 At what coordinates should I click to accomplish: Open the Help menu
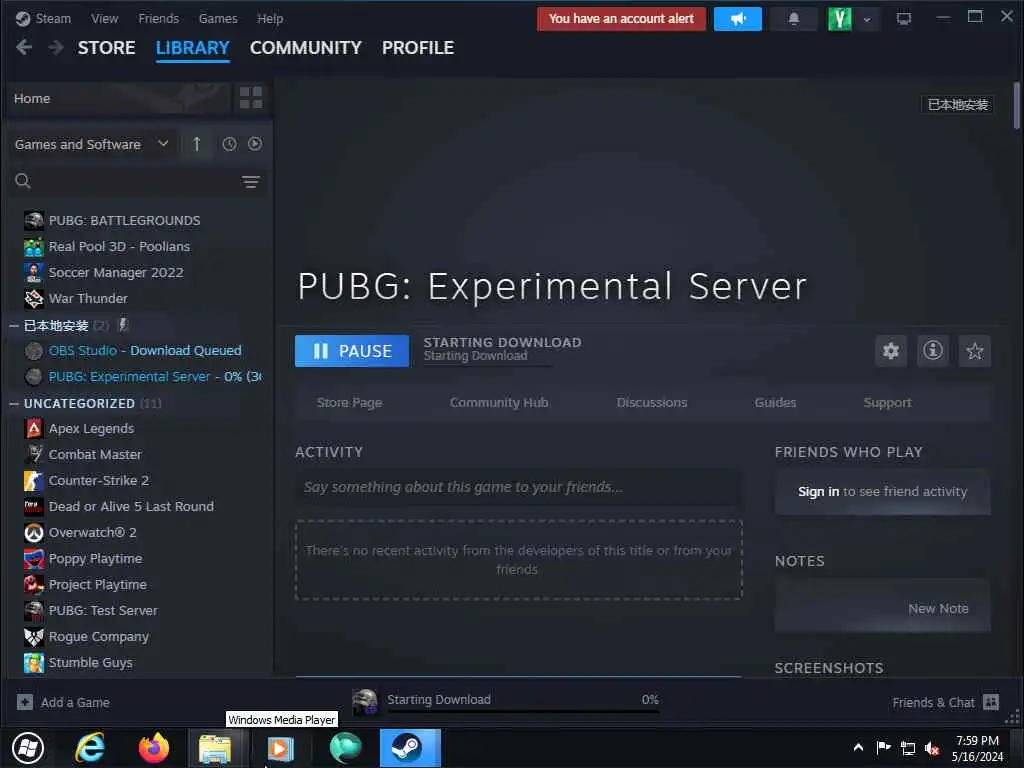click(x=270, y=18)
